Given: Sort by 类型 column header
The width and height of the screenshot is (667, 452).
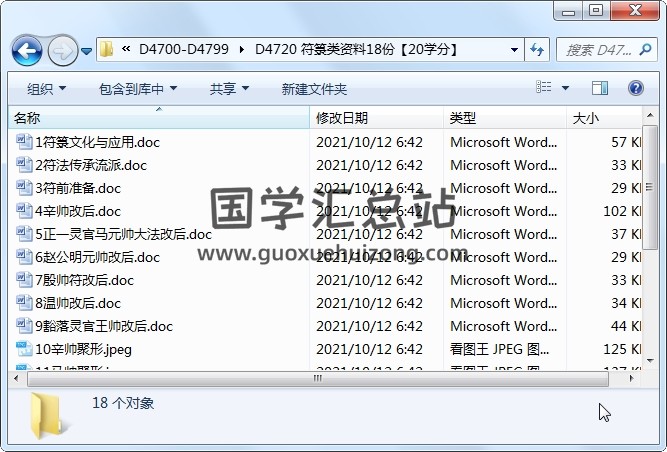Looking at the screenshot, I should [x=505, y=118].
